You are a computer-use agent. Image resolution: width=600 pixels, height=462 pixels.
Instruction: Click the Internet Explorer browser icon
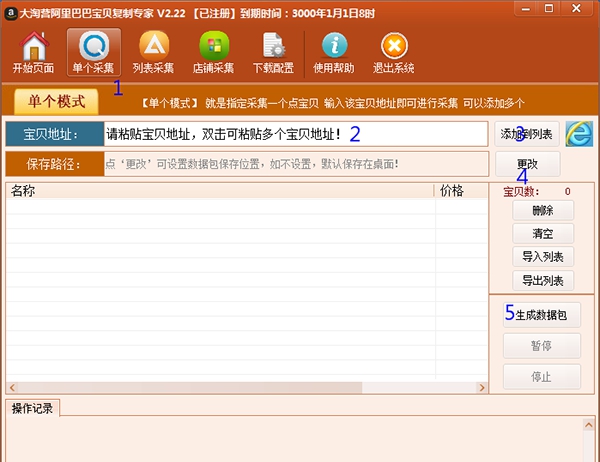pos(579,134)
